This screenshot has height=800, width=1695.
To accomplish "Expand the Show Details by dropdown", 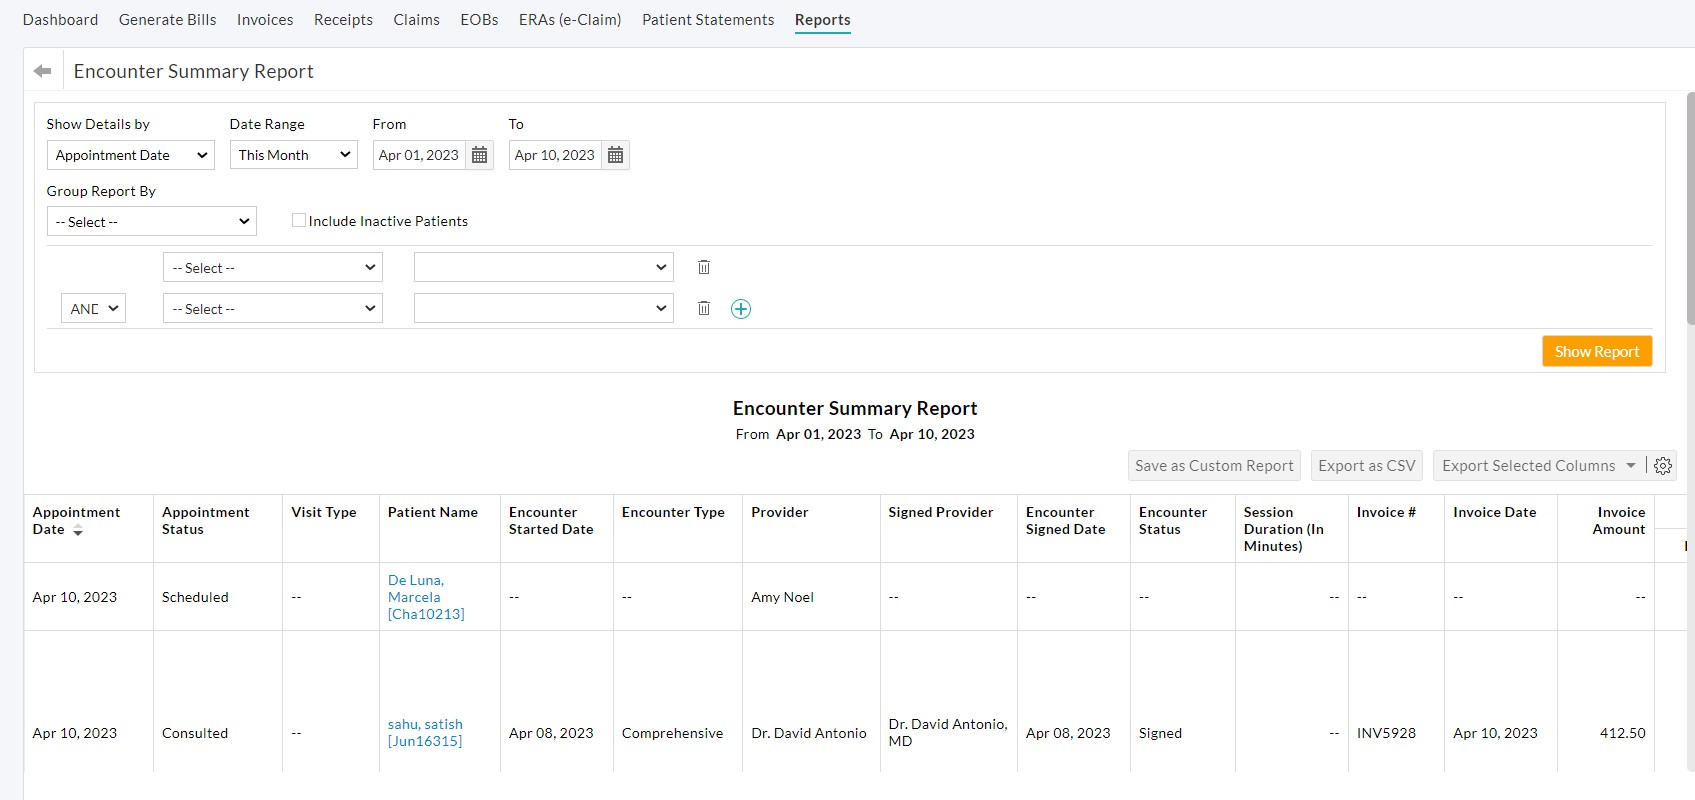I will pos(131,155).
